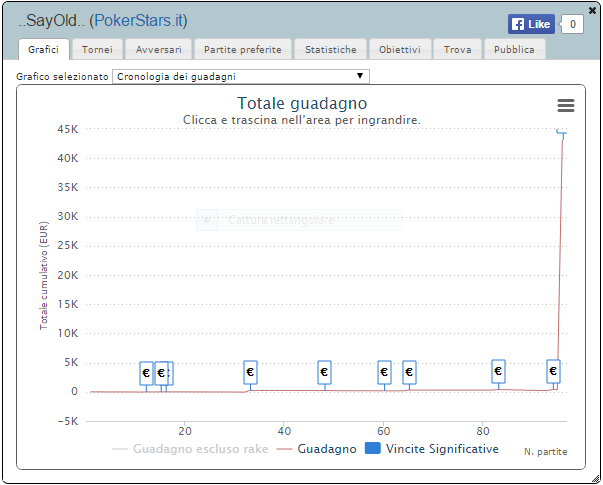Click the chart subtitle Clicca e trascina

(302, 120)
